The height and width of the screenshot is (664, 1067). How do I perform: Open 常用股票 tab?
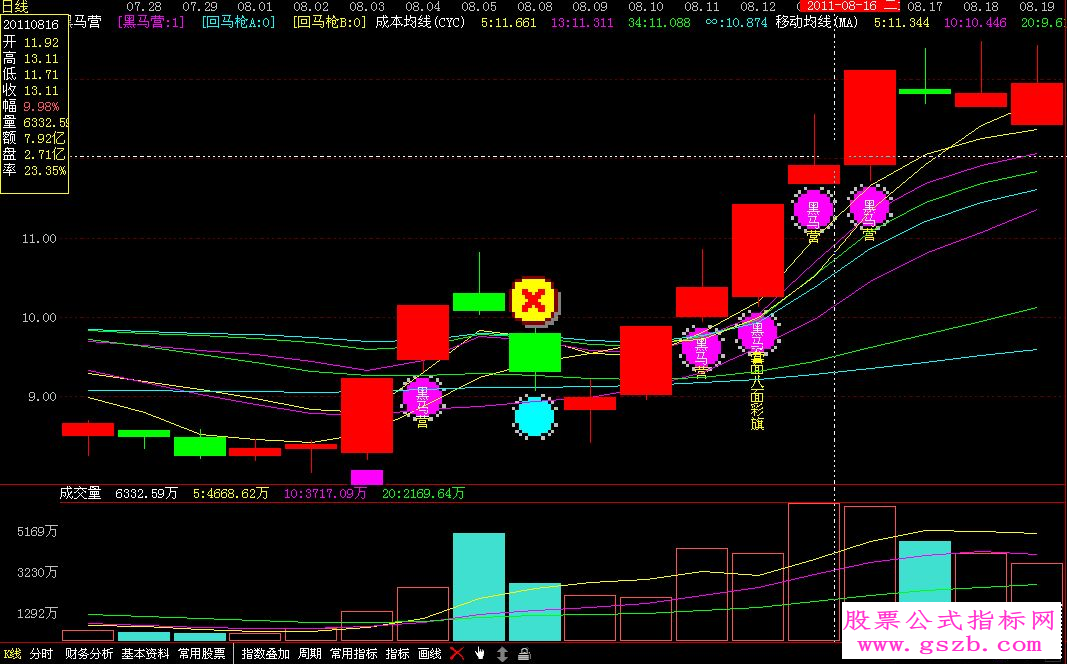tap(202, 654)
